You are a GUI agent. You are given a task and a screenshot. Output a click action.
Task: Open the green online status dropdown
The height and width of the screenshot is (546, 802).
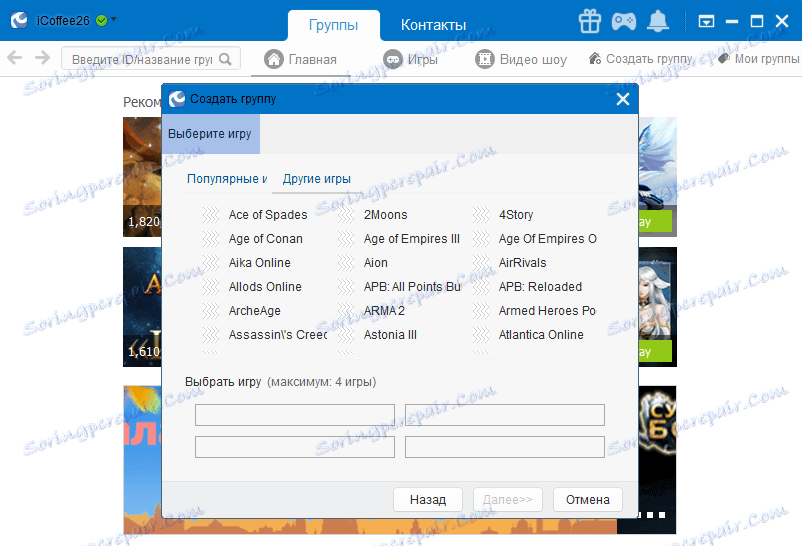(x=106, y=20)
